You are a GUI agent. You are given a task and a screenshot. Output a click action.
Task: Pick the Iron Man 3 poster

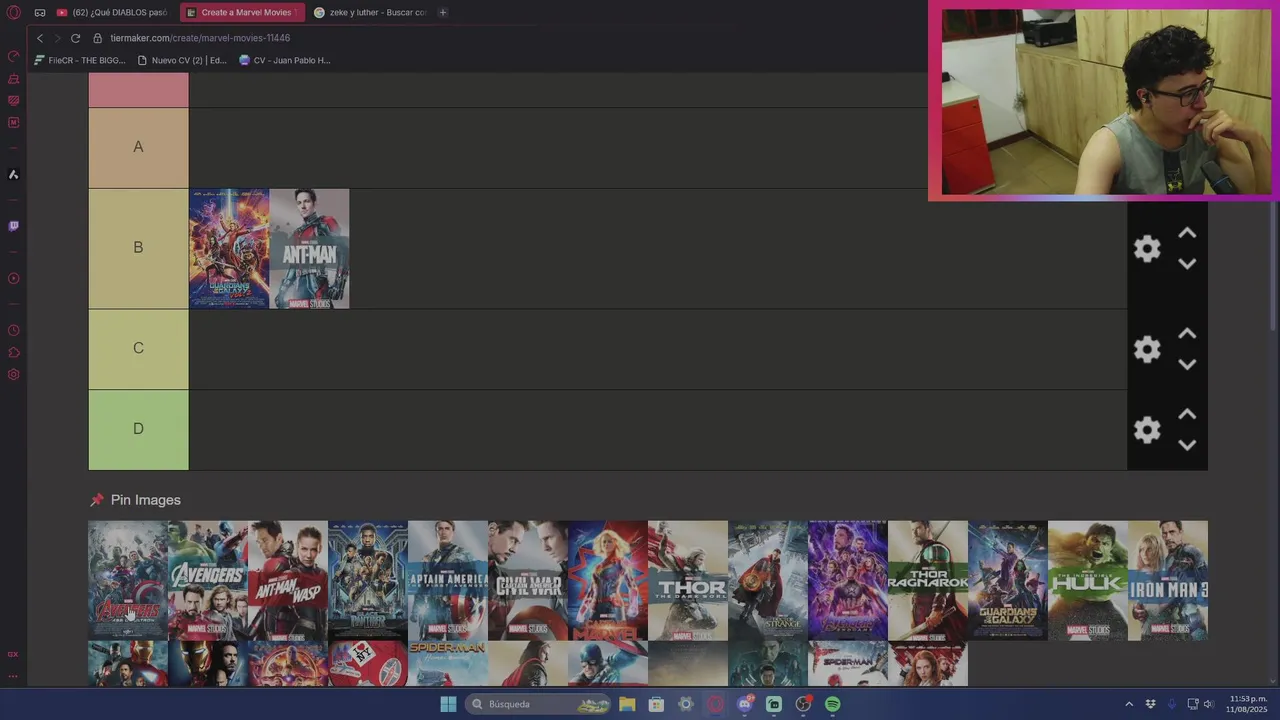pos(1168,580)
